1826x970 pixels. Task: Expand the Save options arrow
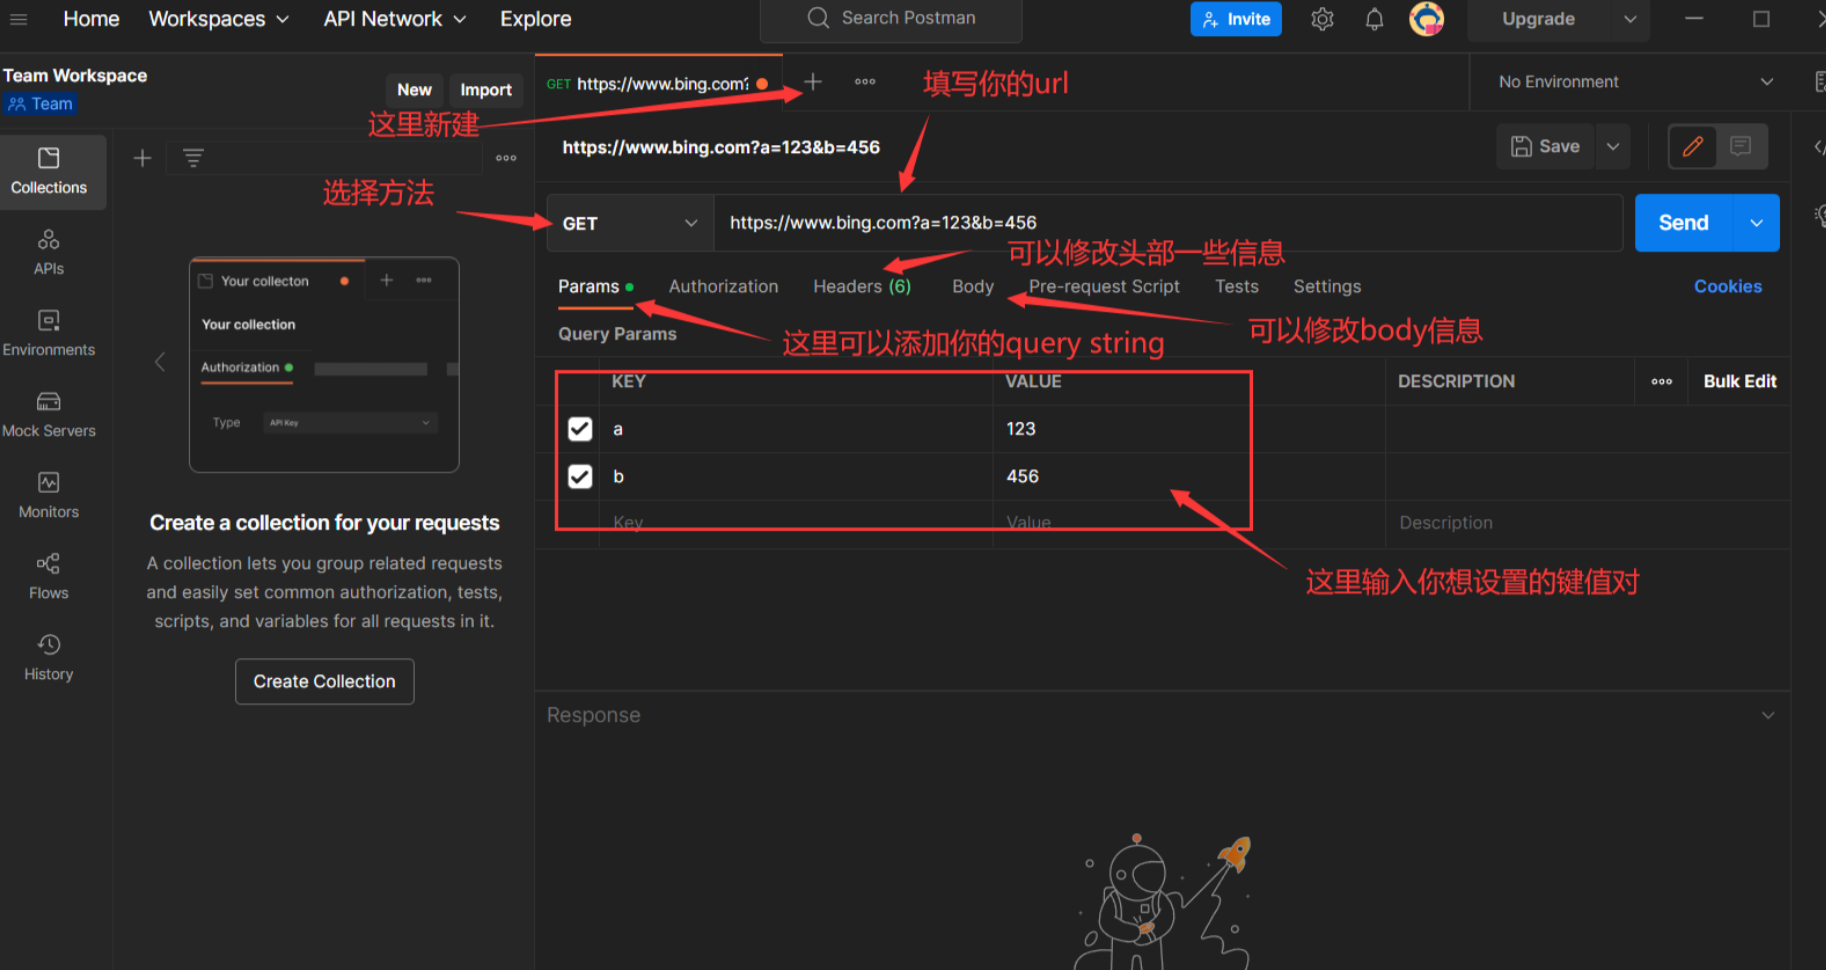[1613, 147]
